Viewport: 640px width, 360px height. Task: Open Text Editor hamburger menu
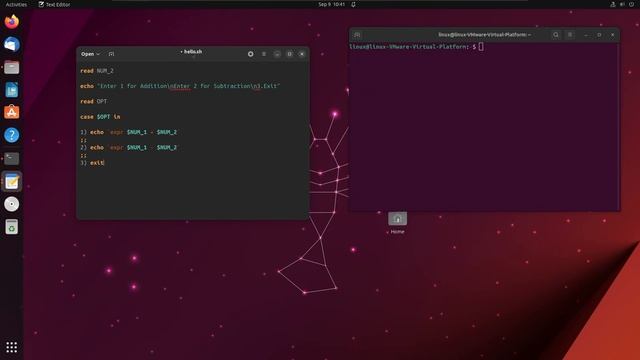coord(264,54)
